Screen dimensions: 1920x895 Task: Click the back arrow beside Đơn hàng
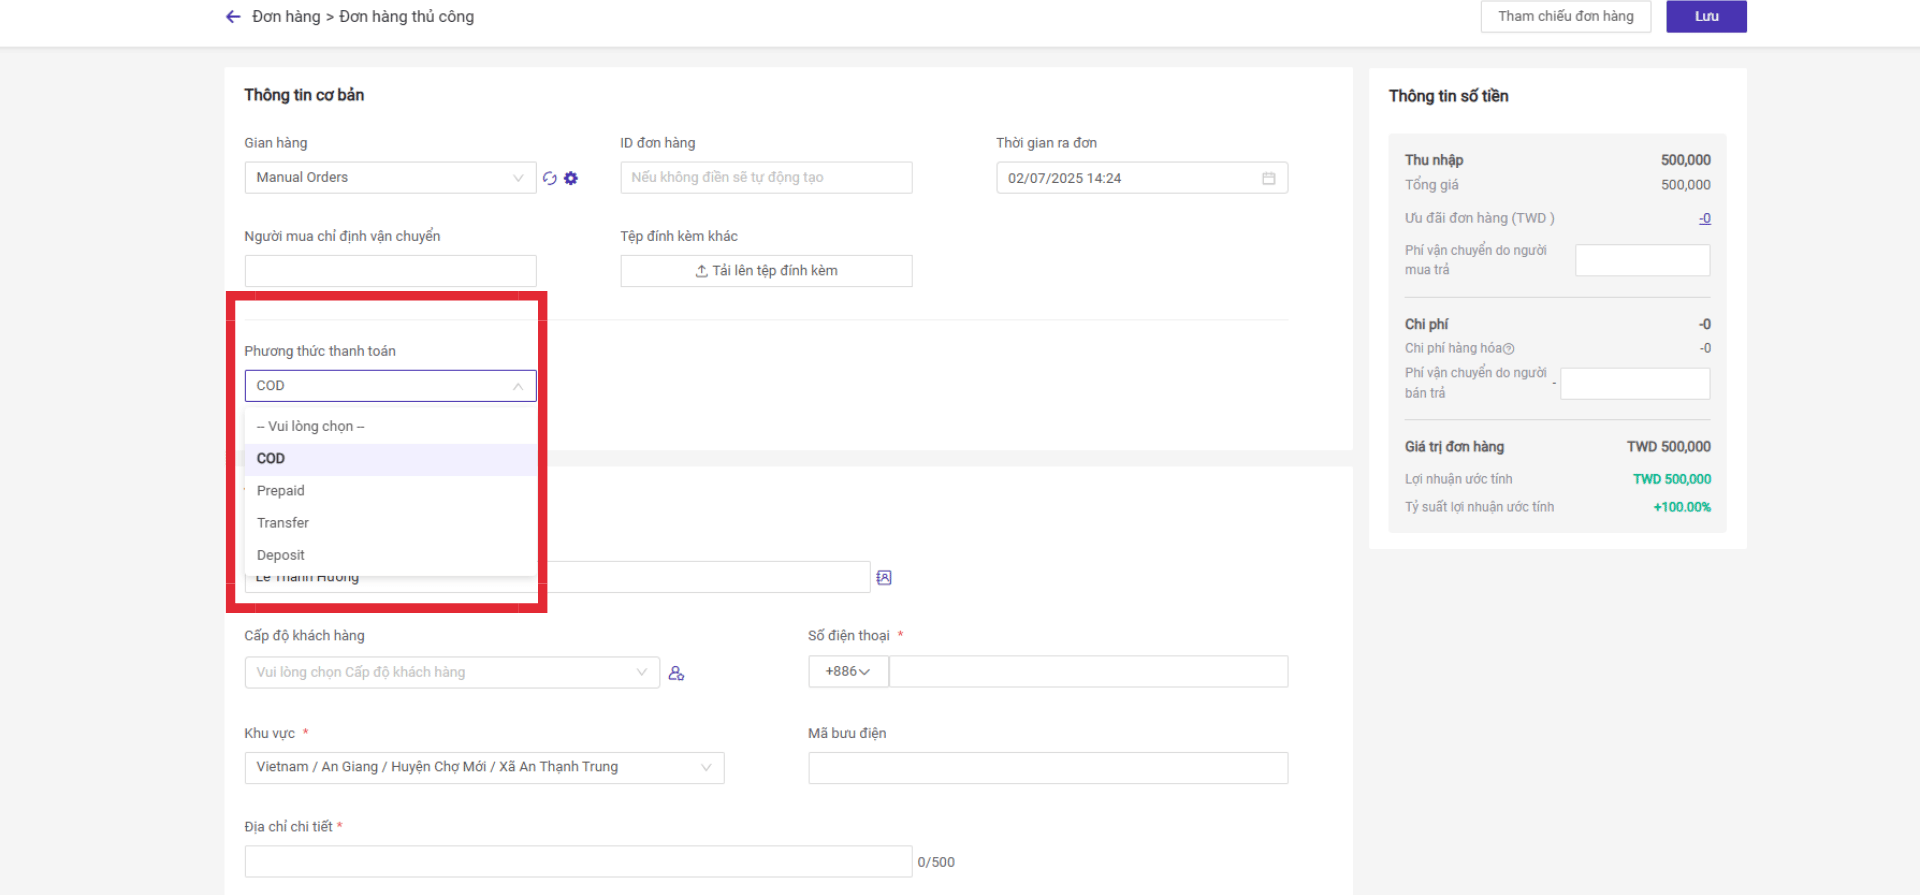click(233, 17)
